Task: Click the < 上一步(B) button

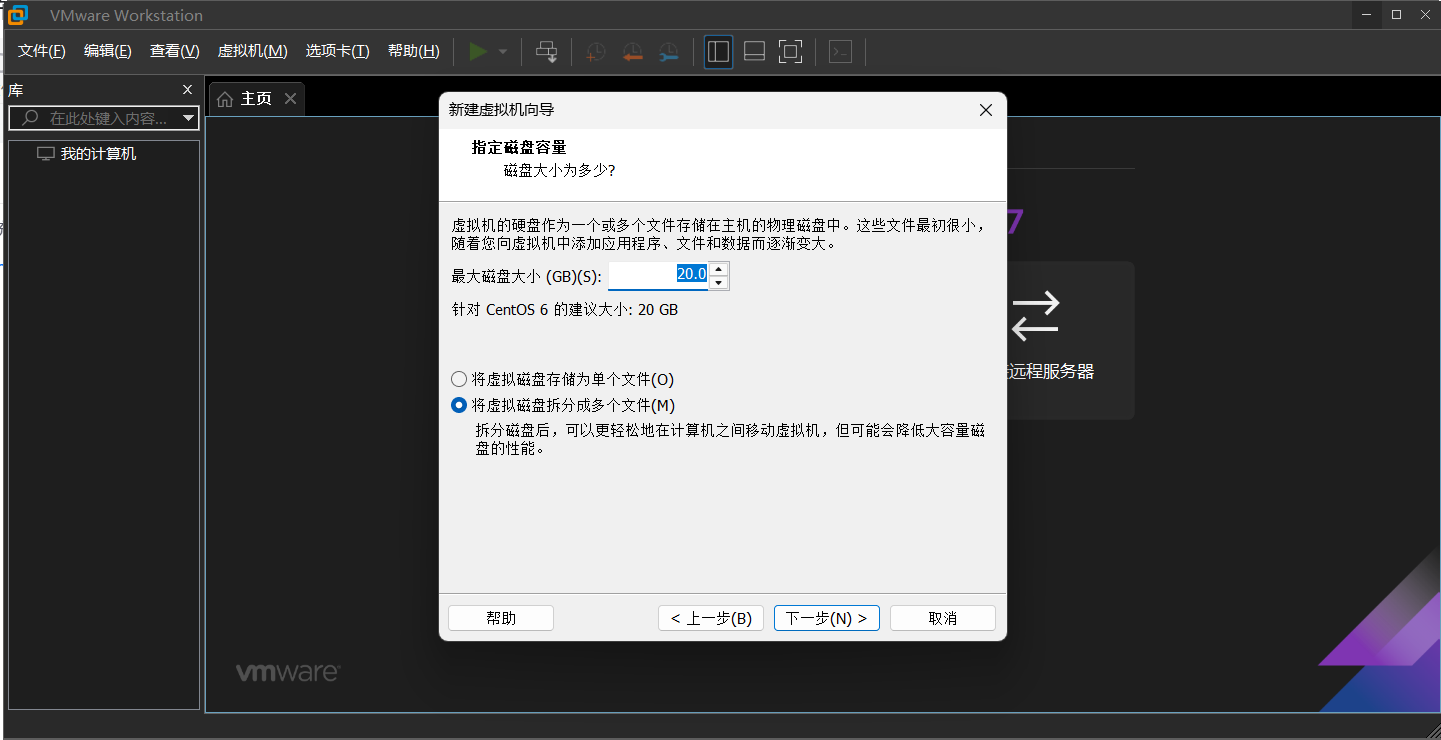Action: (711, 618)
